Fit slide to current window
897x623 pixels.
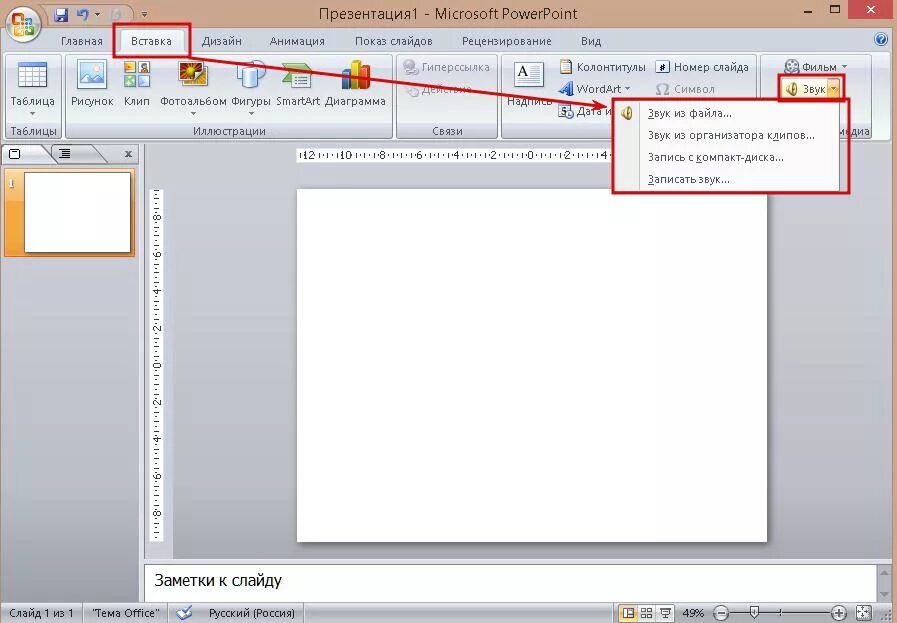pyautogui.click(x=864, y=613)
